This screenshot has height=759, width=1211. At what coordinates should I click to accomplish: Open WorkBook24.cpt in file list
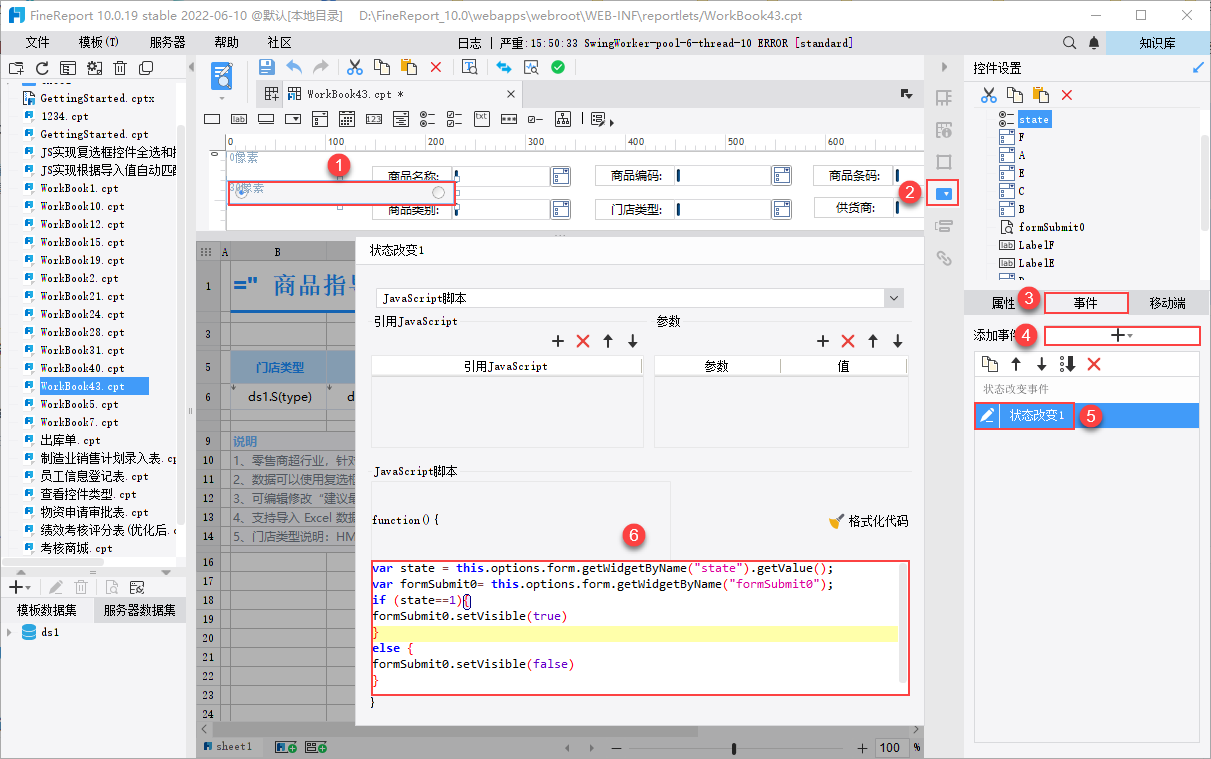pos(82,314)
